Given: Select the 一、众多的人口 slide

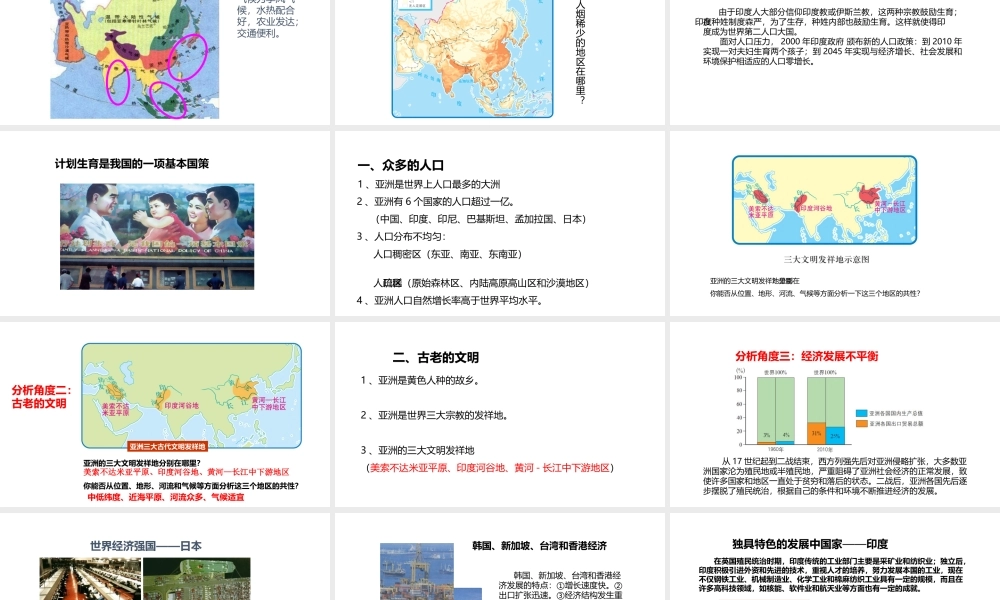Looking at the screenshot, I should [x=500, y=224].
